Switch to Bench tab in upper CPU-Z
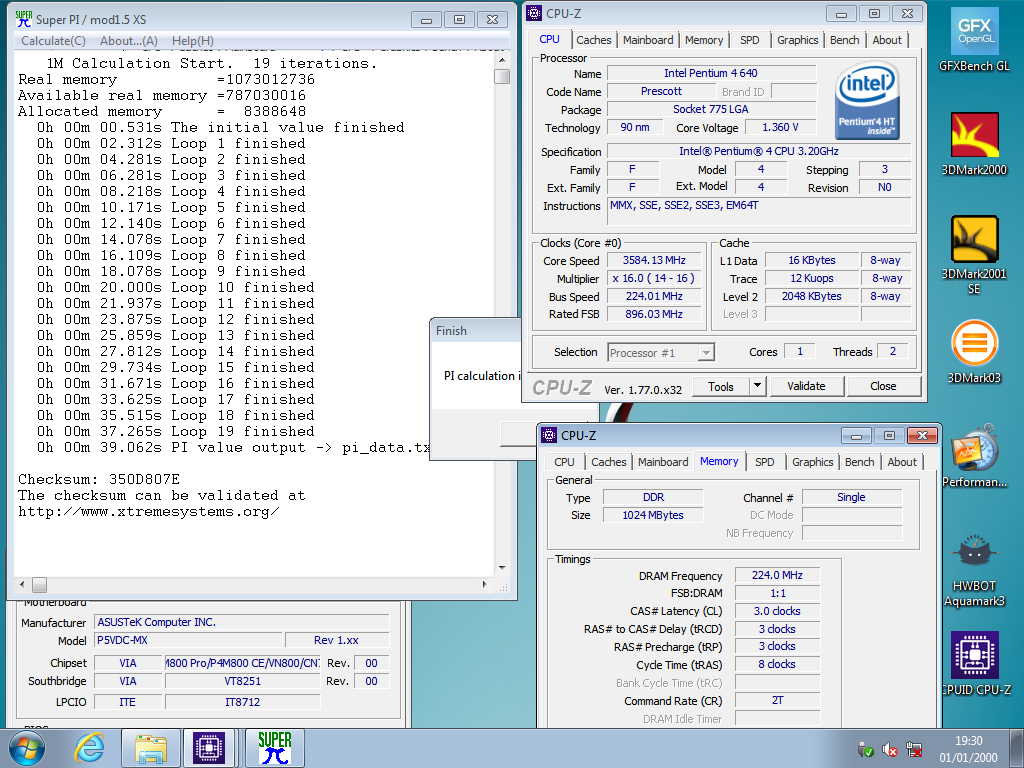The height and width of the screenshot is (768, 1024). click(844, 40)
